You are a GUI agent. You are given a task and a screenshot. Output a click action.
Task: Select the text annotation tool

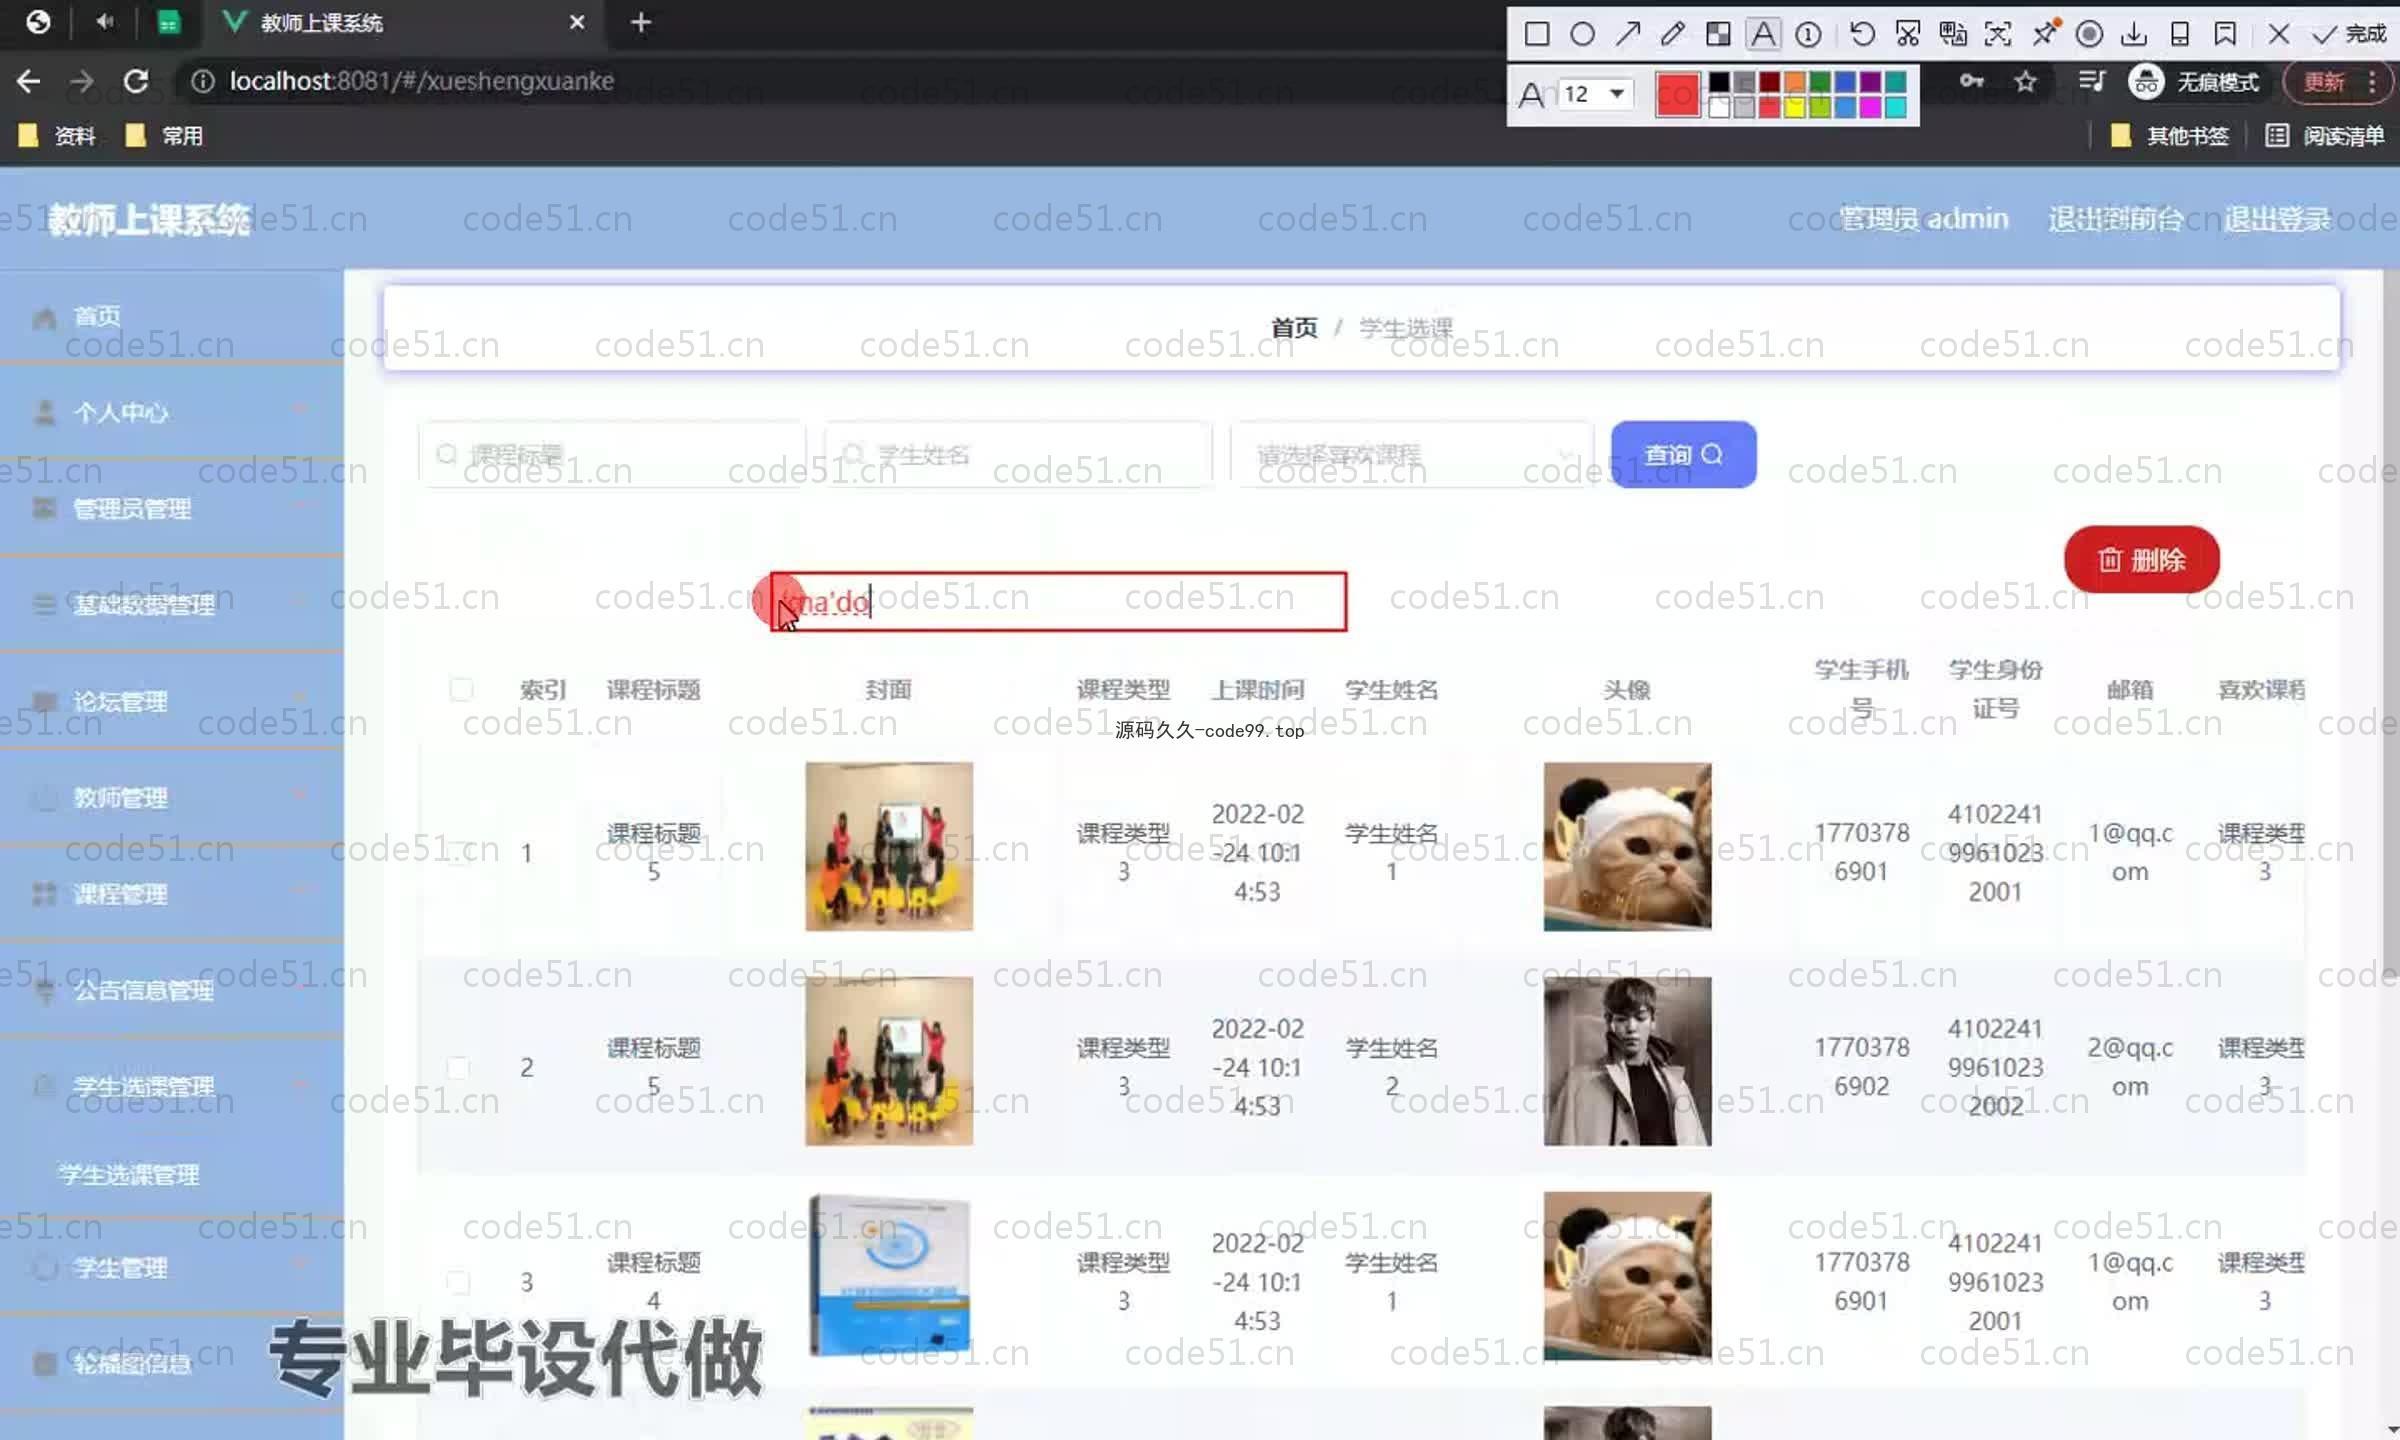click(x=1763, y=35)
